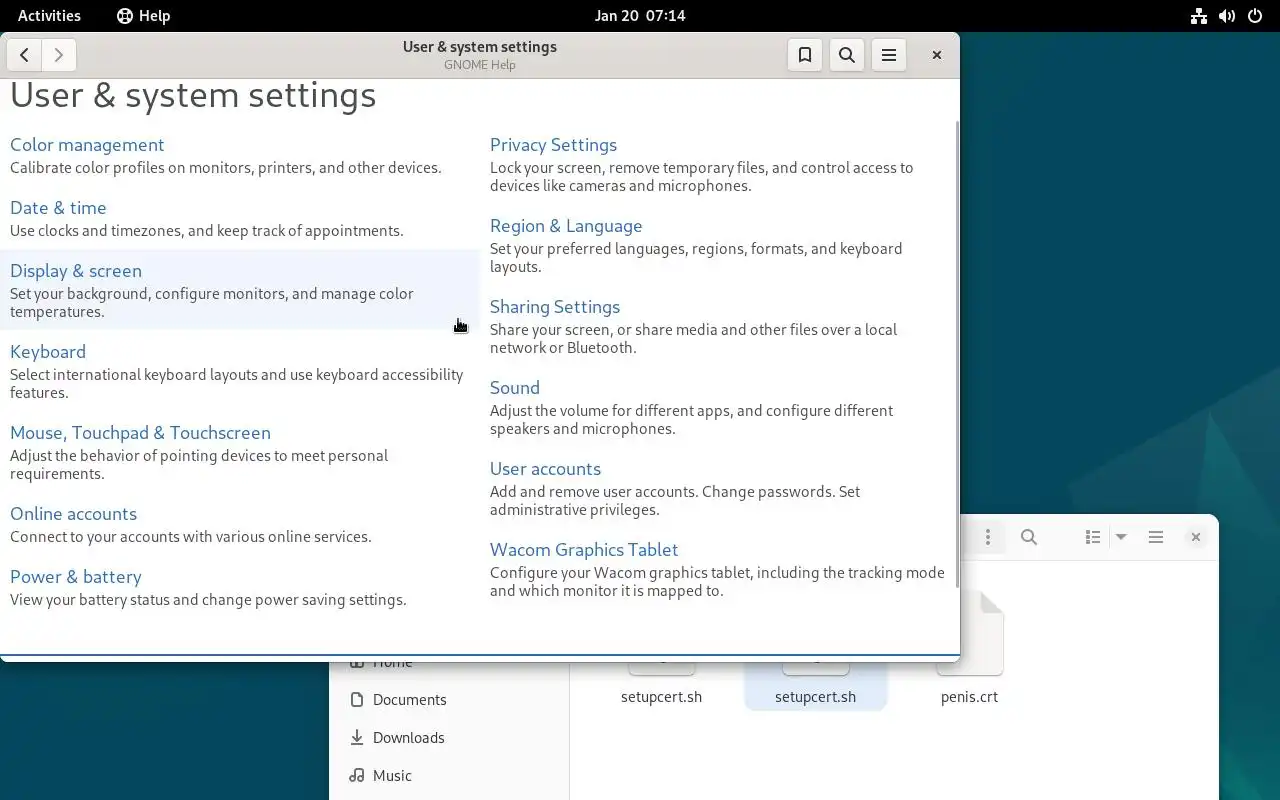
Task: Open Privacy Settings help topic
Action: click(553, 145)
